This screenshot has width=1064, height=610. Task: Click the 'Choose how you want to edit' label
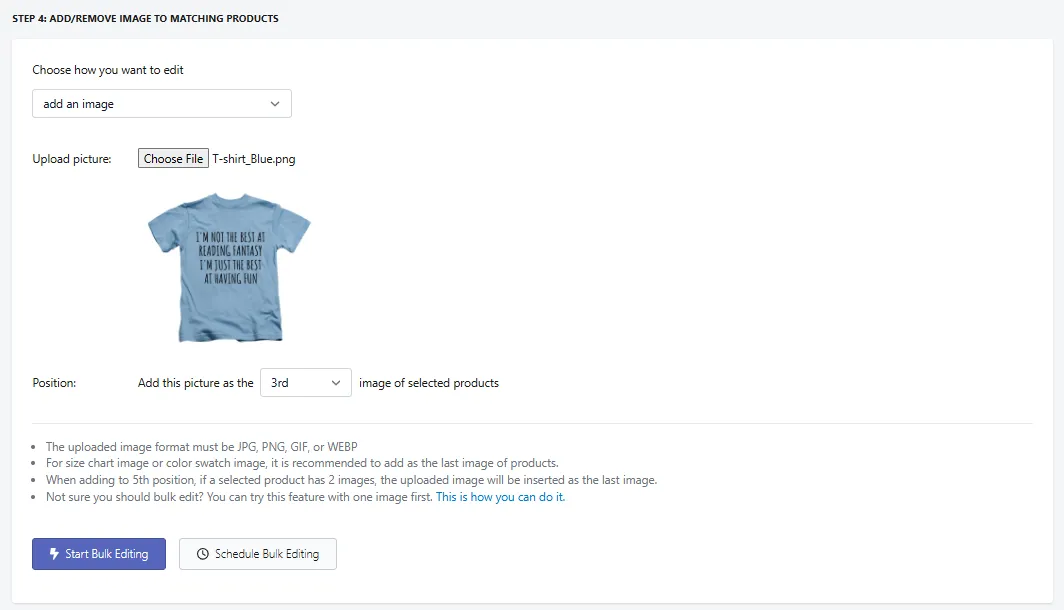click(x=108, y=70)
